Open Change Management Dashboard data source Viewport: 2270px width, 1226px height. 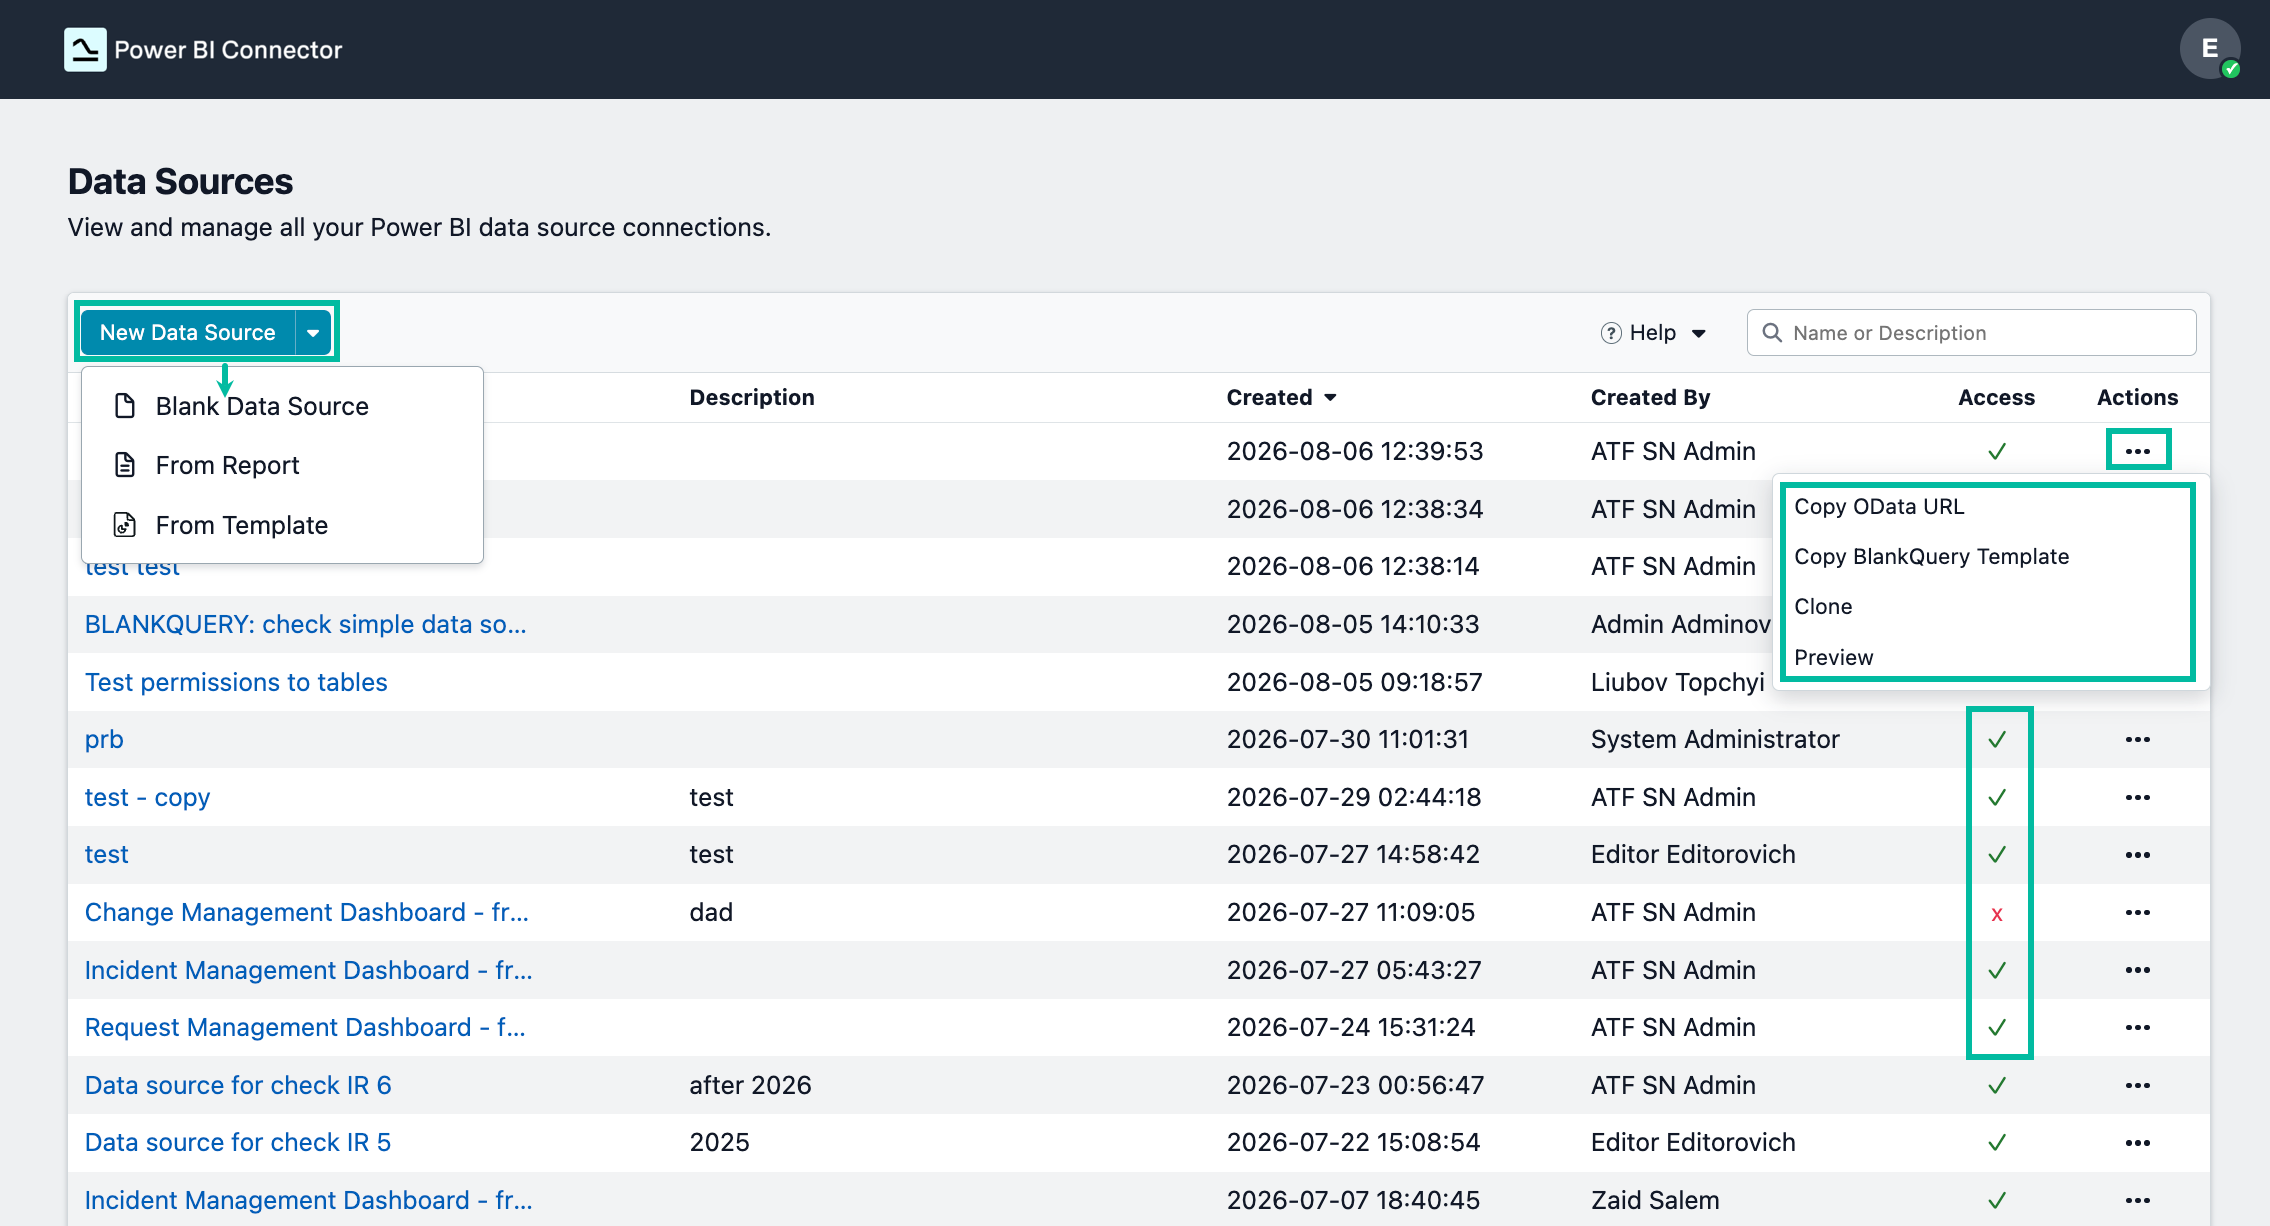coord(306,912)
